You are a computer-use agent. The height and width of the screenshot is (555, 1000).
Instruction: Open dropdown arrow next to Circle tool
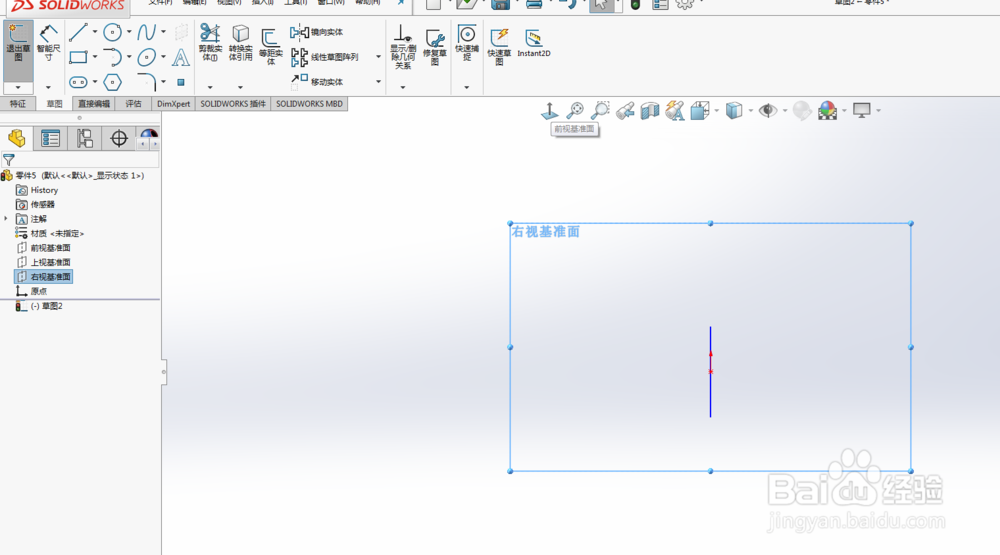(129, 32)
